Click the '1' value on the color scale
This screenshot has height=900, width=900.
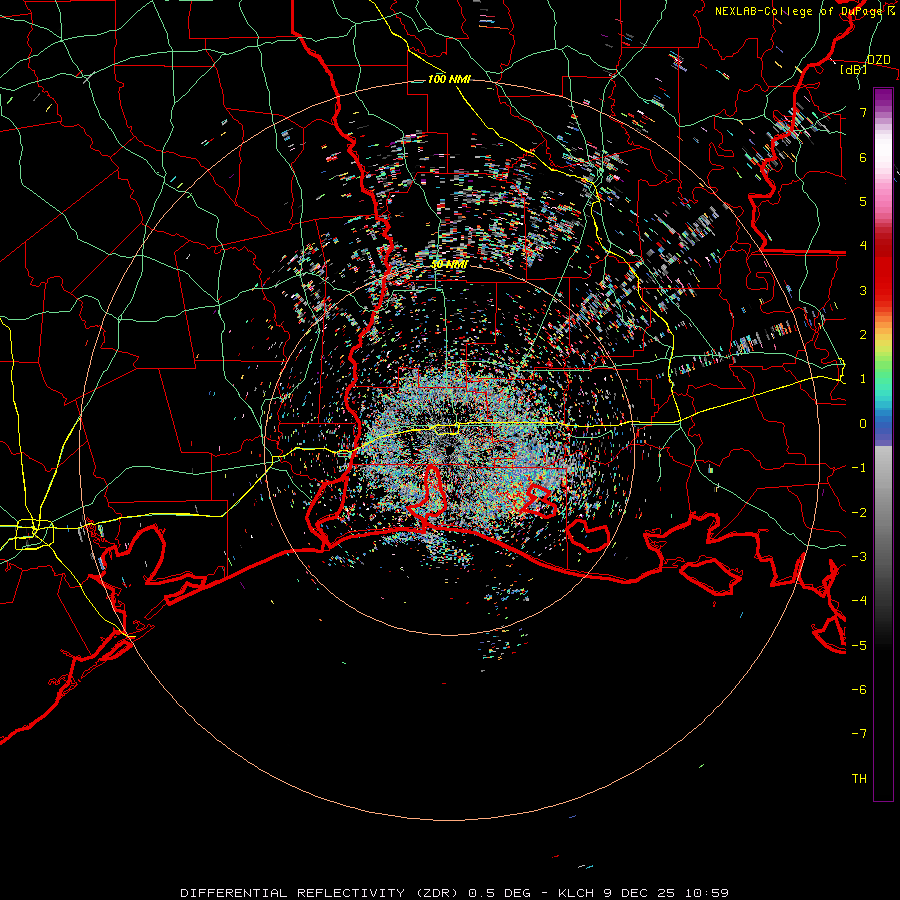point(863,379)
